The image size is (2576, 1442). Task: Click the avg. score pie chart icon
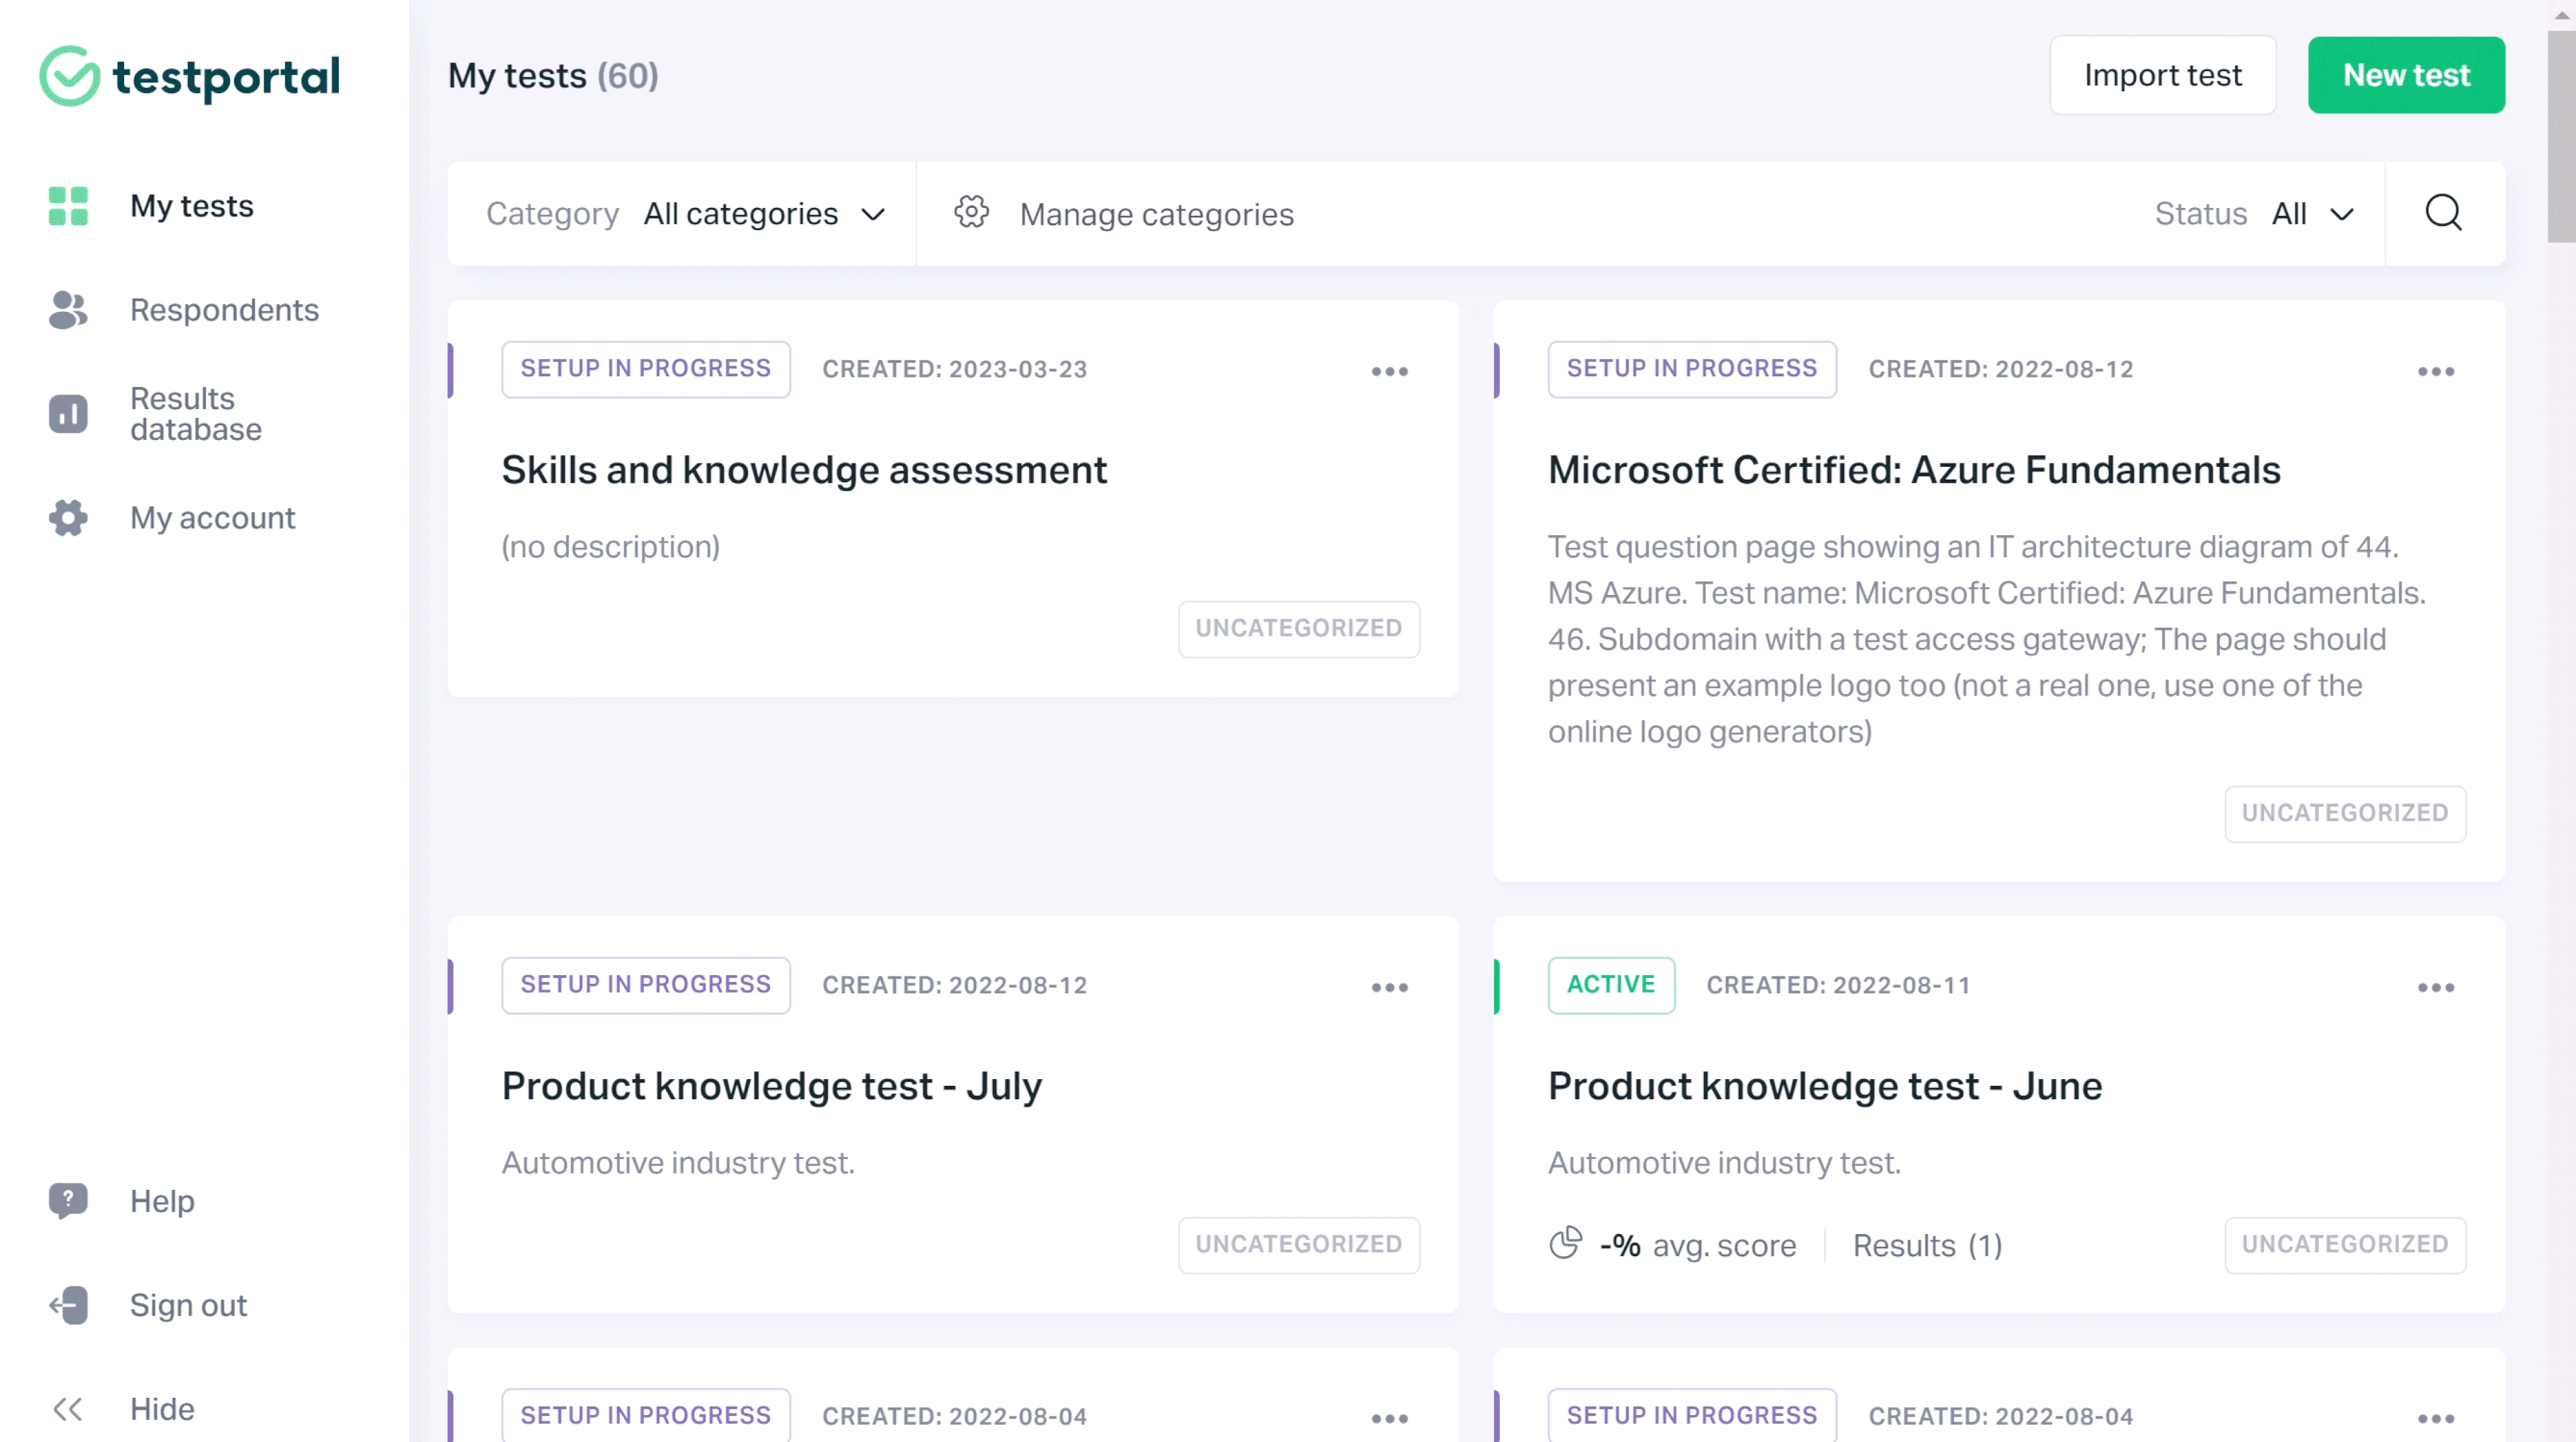1566,1244
